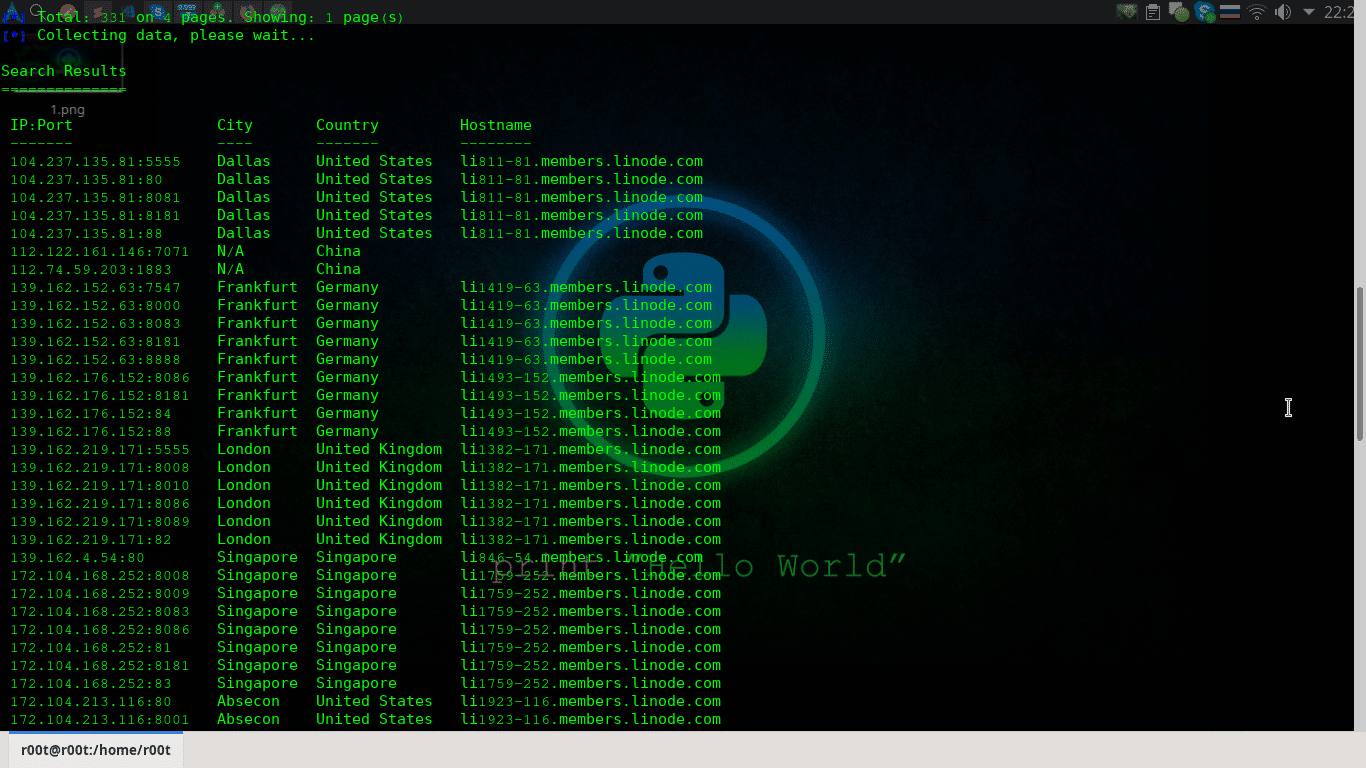1366x768 pixels.
Task: Click Absecon in the 172.104.213.116:80 row
Action: click(248, 701)
